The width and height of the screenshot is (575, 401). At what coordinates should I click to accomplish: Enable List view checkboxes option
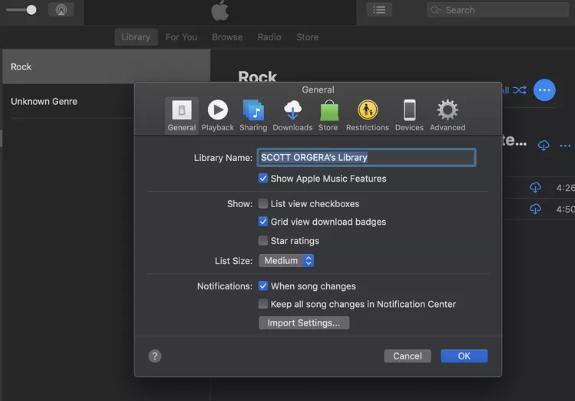263,203
